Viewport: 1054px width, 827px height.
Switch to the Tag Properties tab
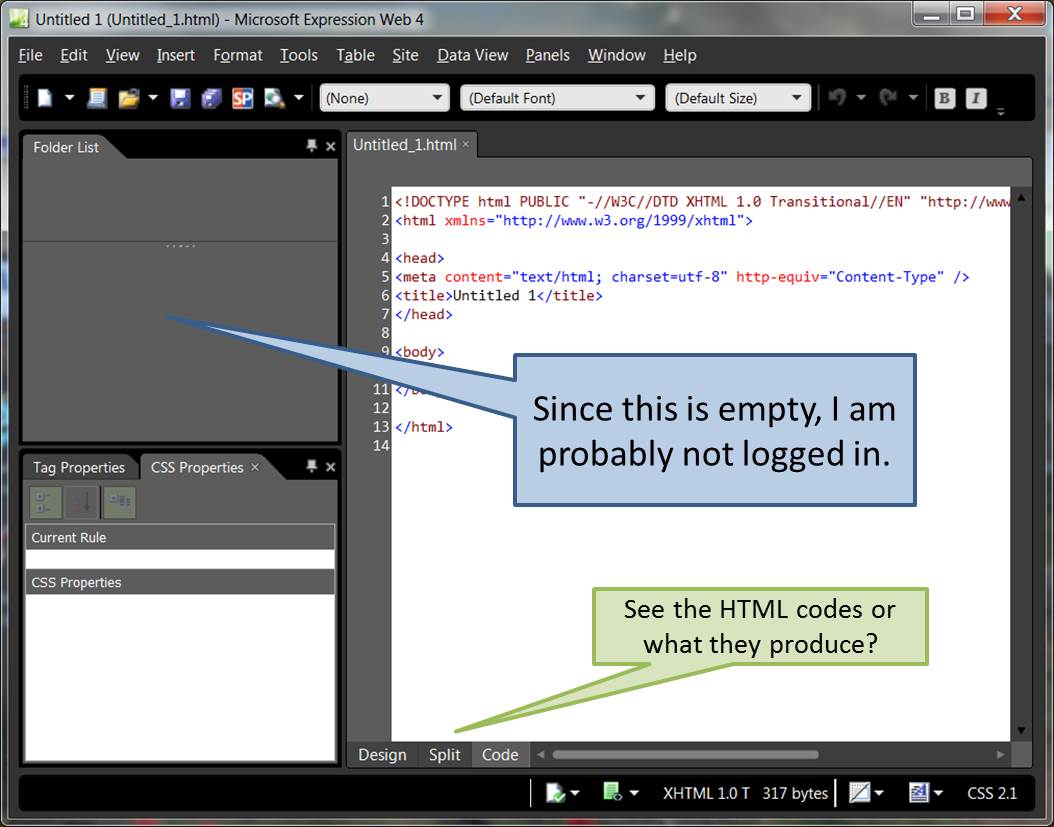point(79,467)
